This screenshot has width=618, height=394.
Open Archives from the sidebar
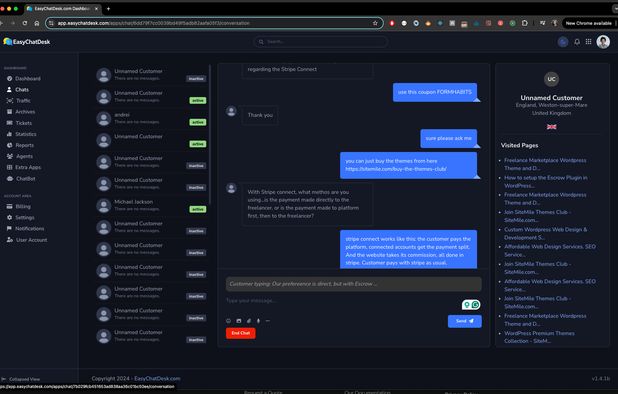21,112
